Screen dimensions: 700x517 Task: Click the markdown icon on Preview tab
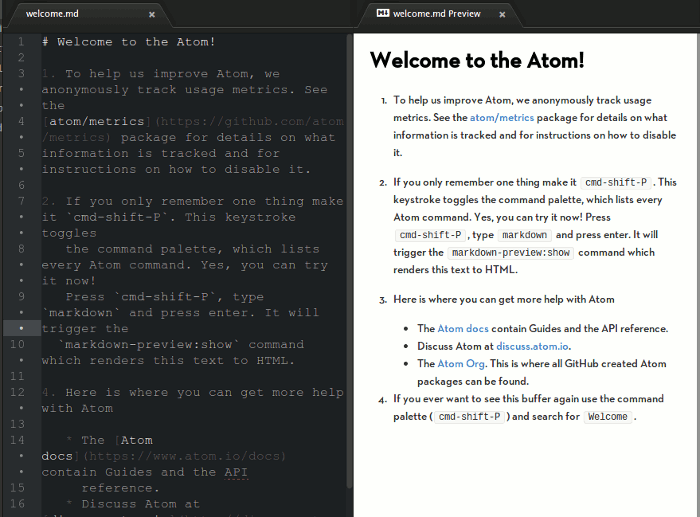pyautogui.click(x=383, y=13)
